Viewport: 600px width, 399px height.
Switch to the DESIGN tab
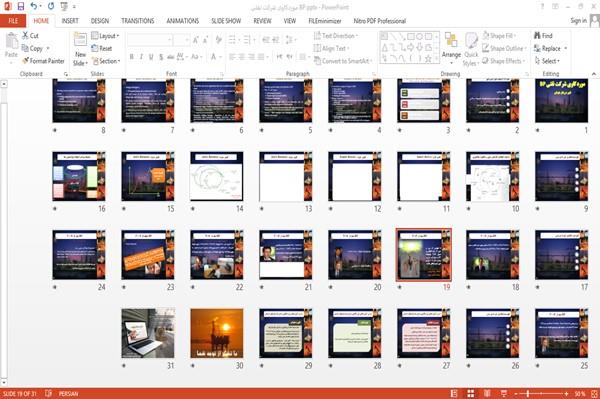coord(100,21)
